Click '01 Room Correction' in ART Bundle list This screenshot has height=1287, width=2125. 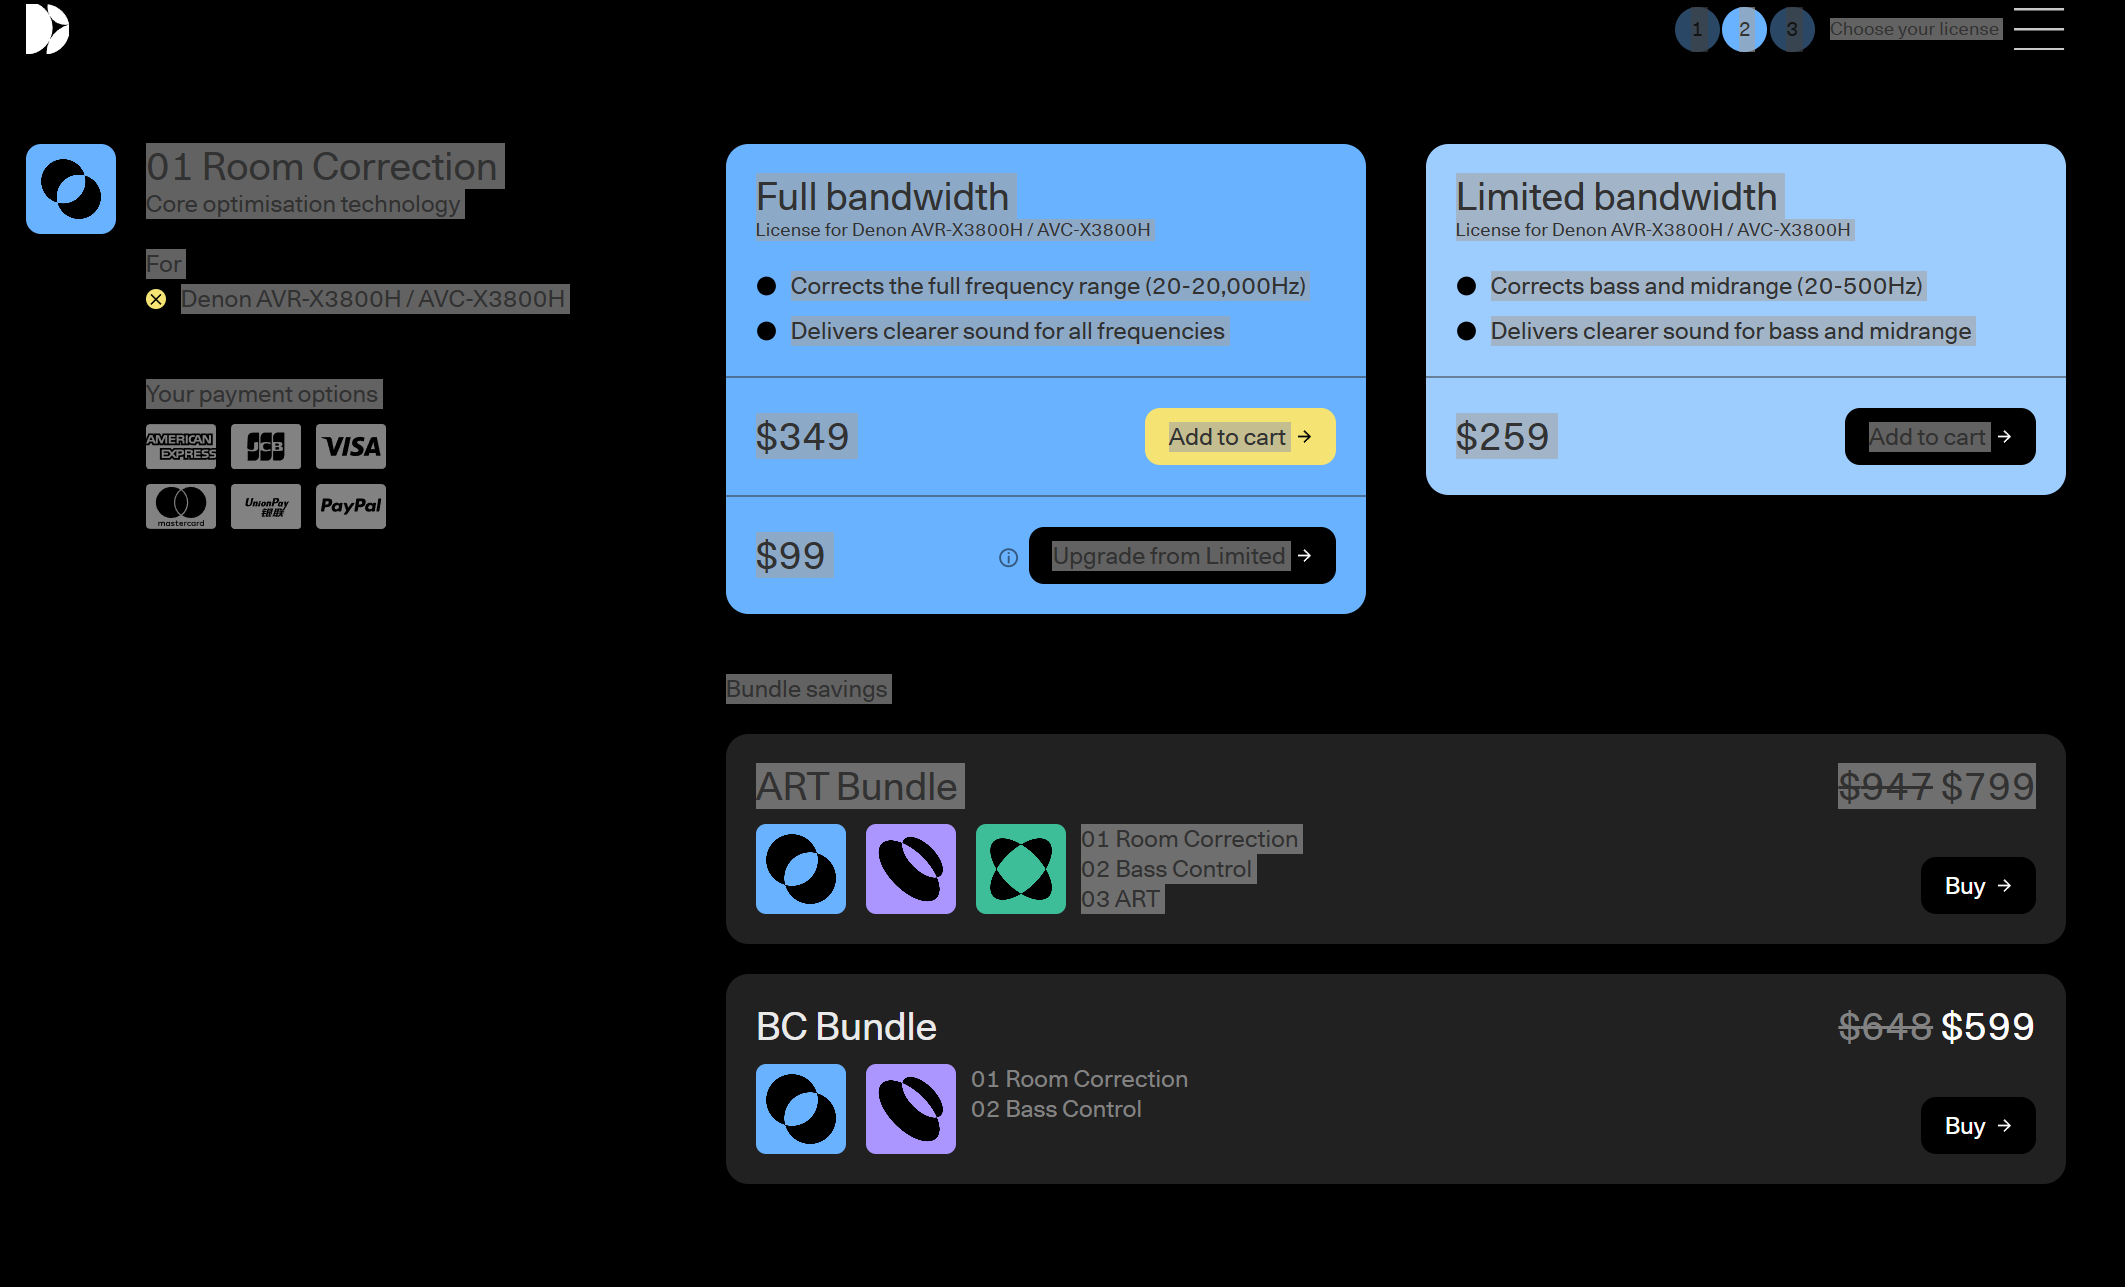[1189, 839]
